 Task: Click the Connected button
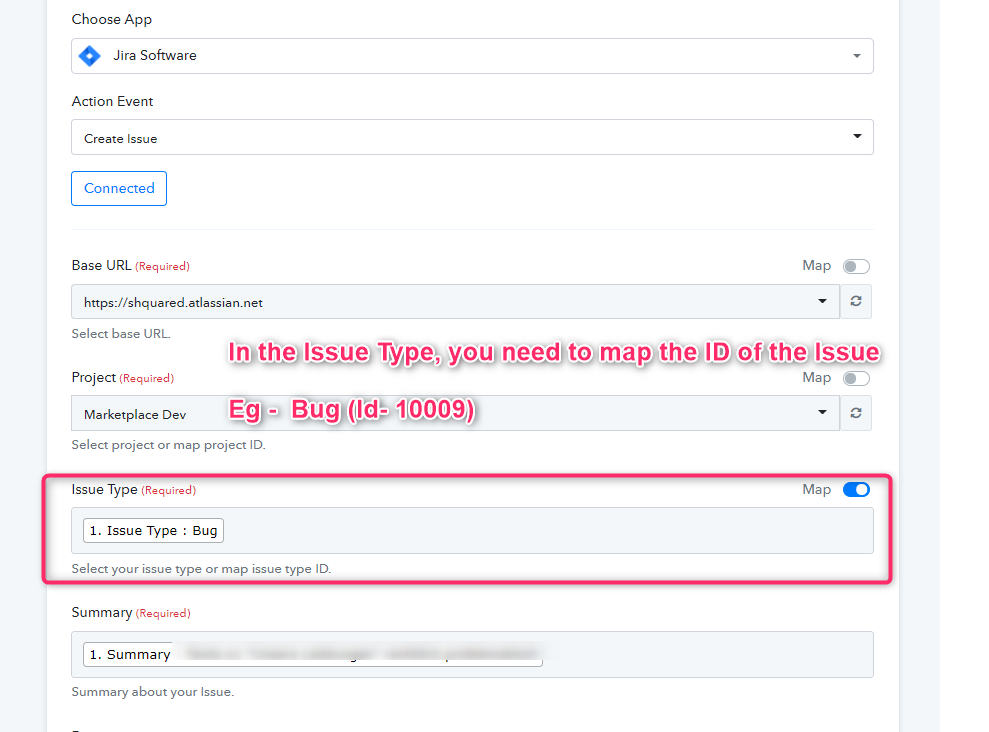coord(119,189)
